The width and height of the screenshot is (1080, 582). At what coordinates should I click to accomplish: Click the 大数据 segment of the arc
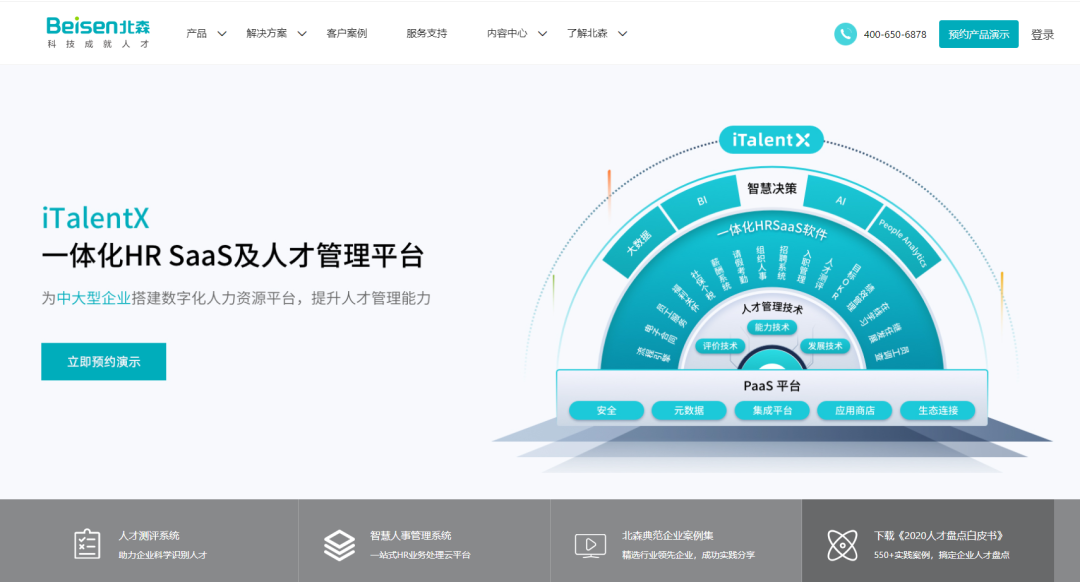click(638, 242)
